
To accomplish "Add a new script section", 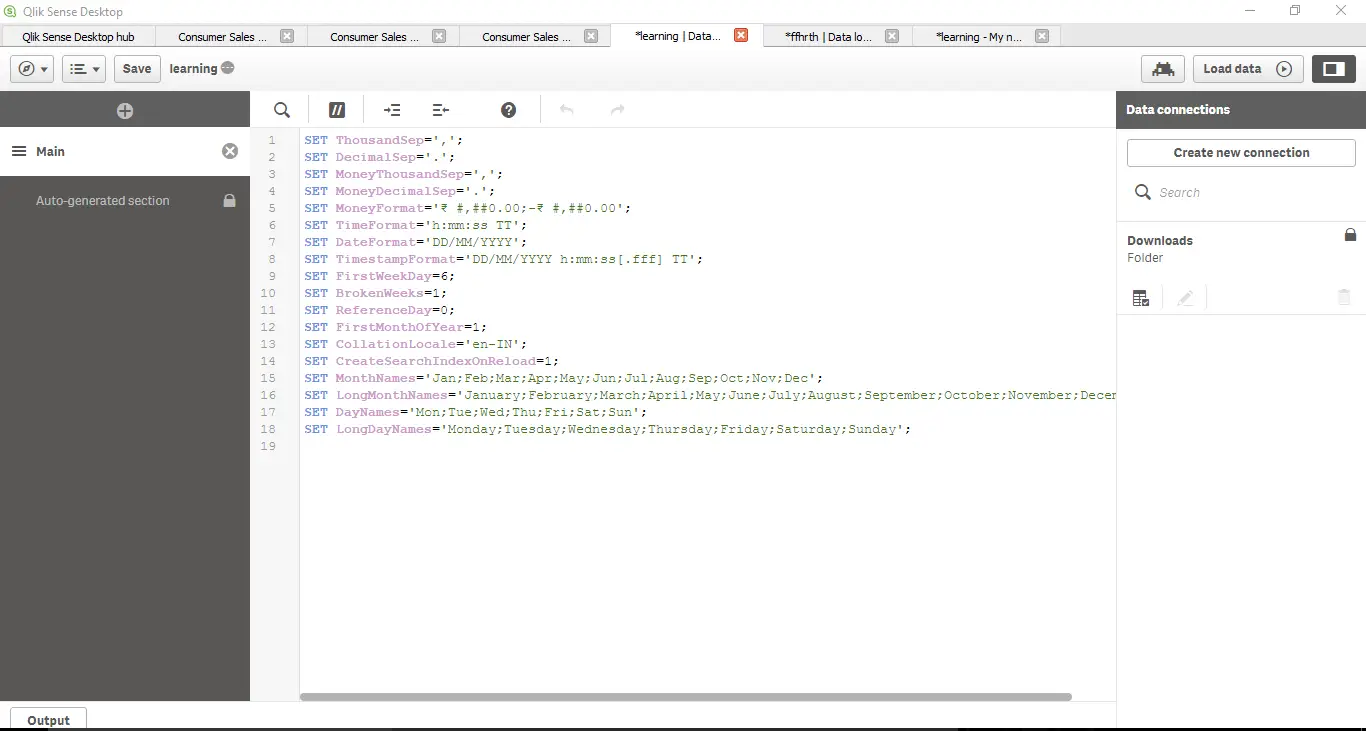I will (x=125, y=111).
